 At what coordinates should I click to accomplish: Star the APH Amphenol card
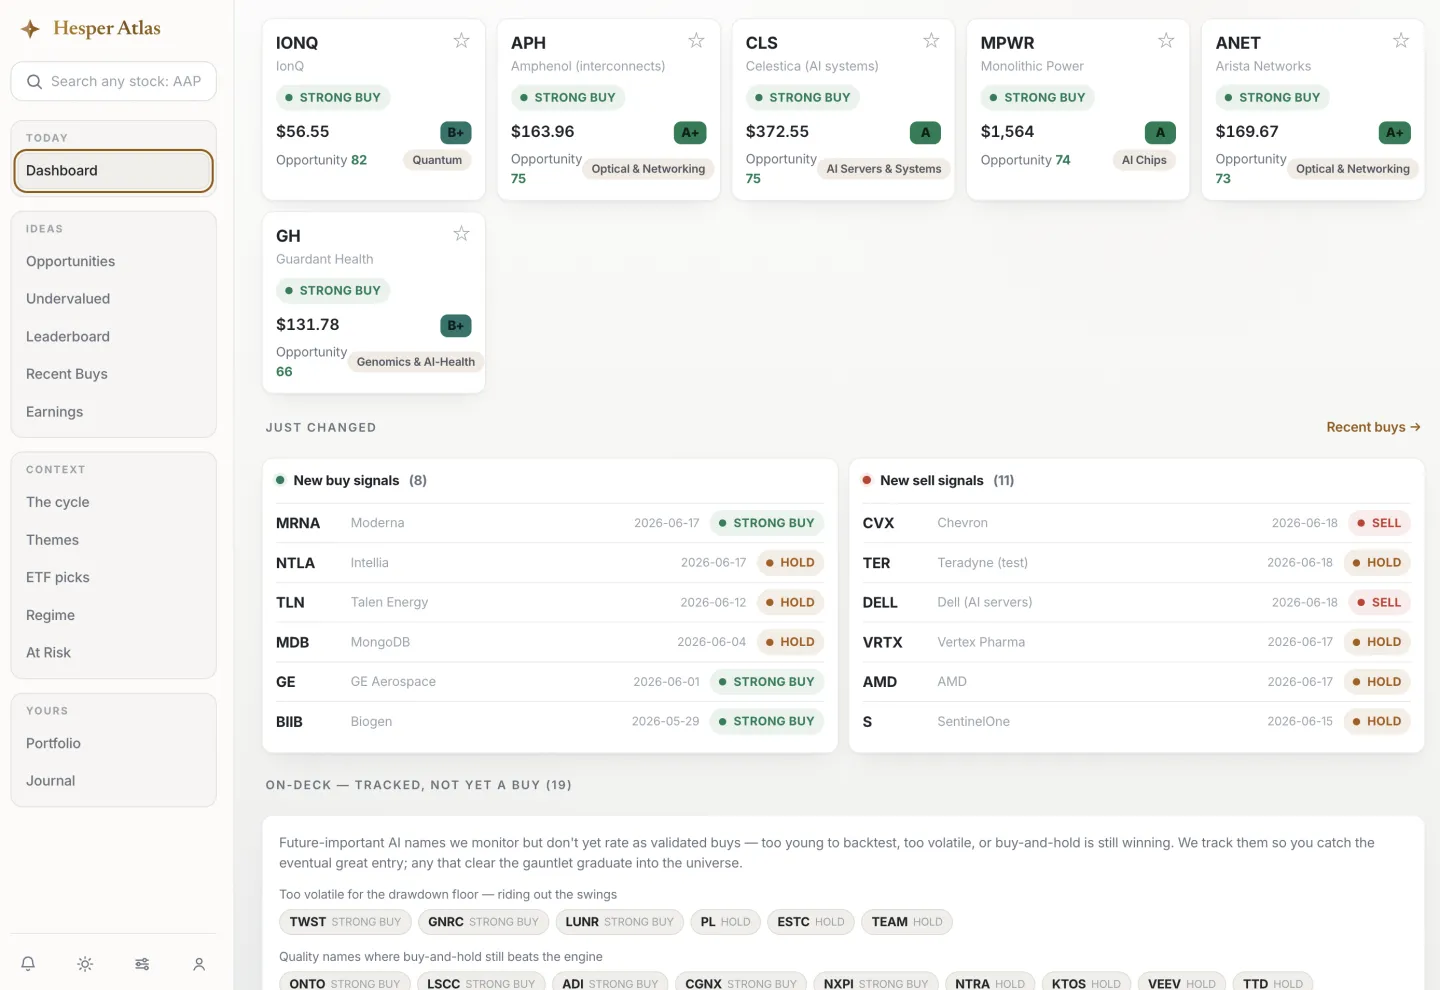click(696, 41)
